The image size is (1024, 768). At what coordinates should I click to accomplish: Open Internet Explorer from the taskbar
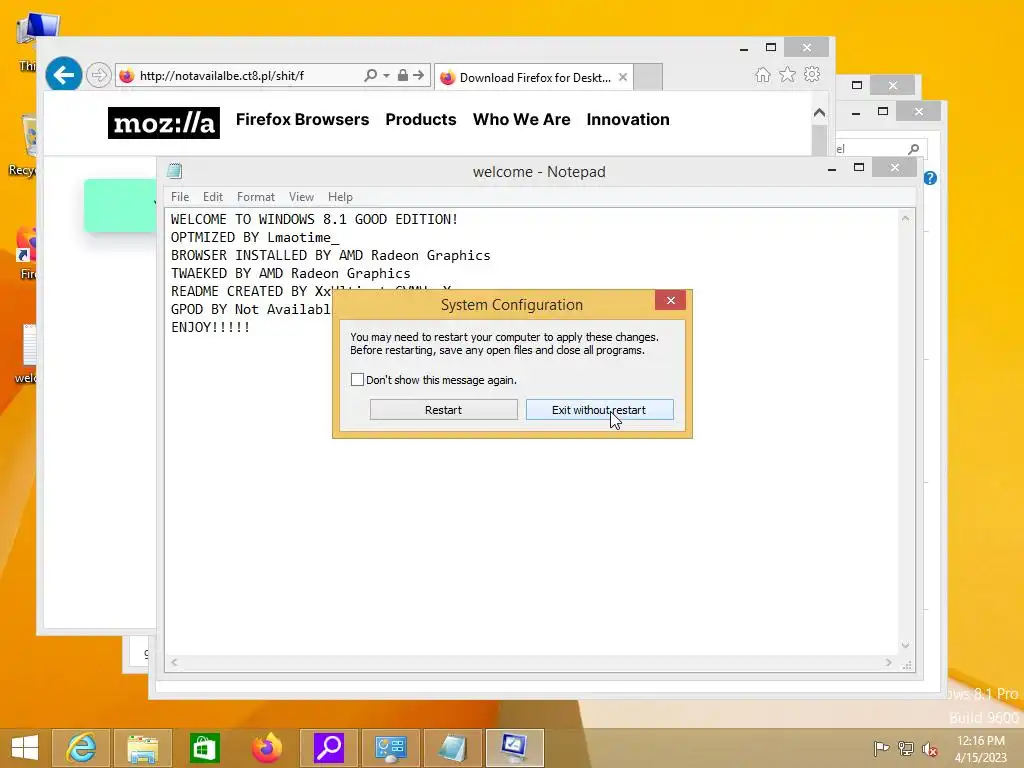[x=81, y=748]
